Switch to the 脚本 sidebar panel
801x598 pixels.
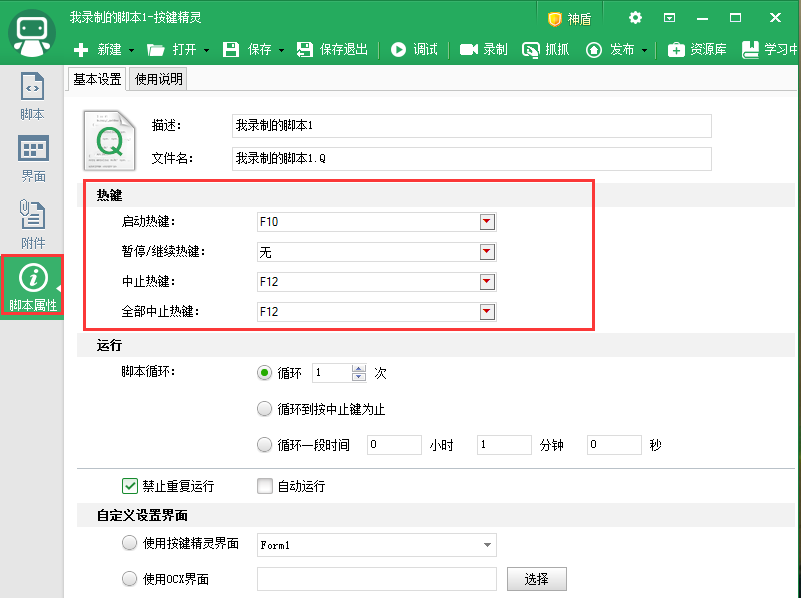point(31,99)
